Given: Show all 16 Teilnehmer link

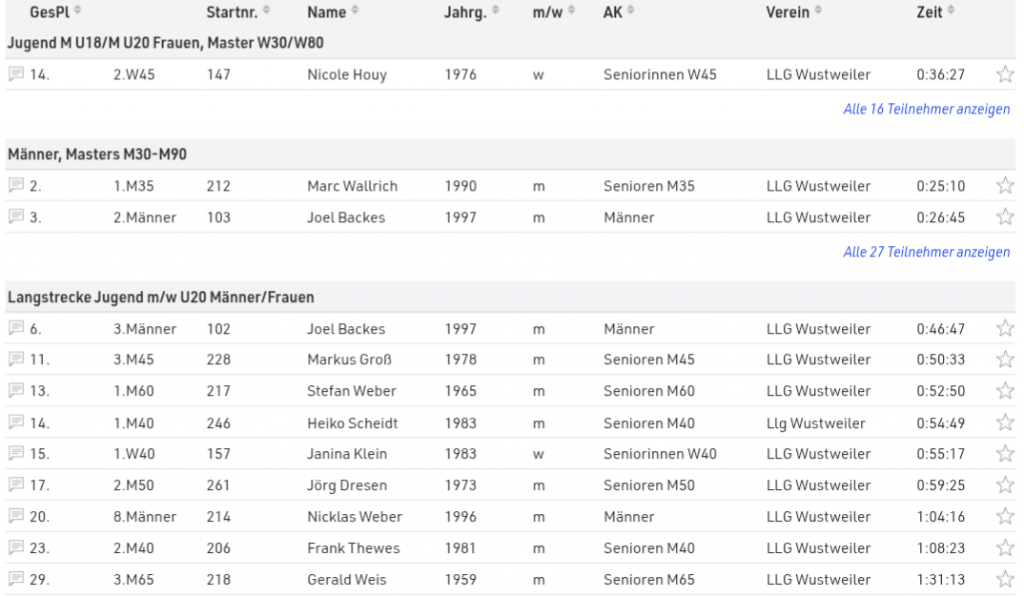Looking at the screenshot, I should (926, 109).
